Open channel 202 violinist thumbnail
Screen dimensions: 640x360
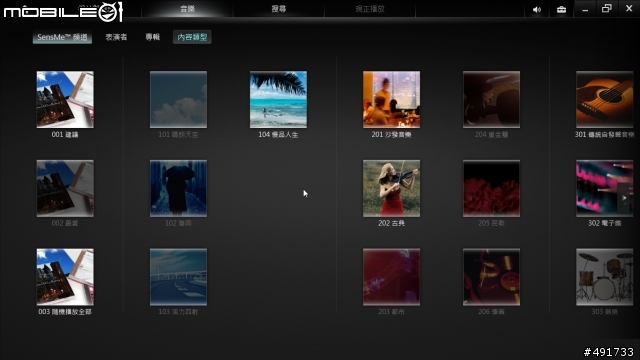[x=391, y=188]
